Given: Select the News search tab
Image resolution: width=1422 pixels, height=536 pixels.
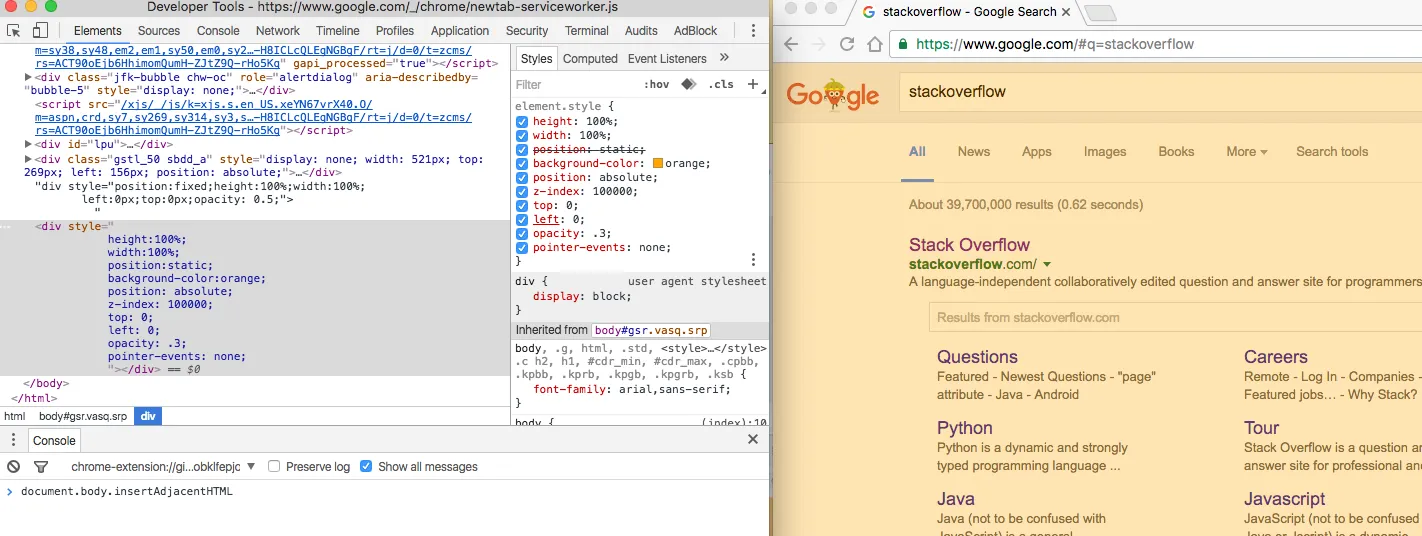Looking at the screenshot, I should [974, 152].
